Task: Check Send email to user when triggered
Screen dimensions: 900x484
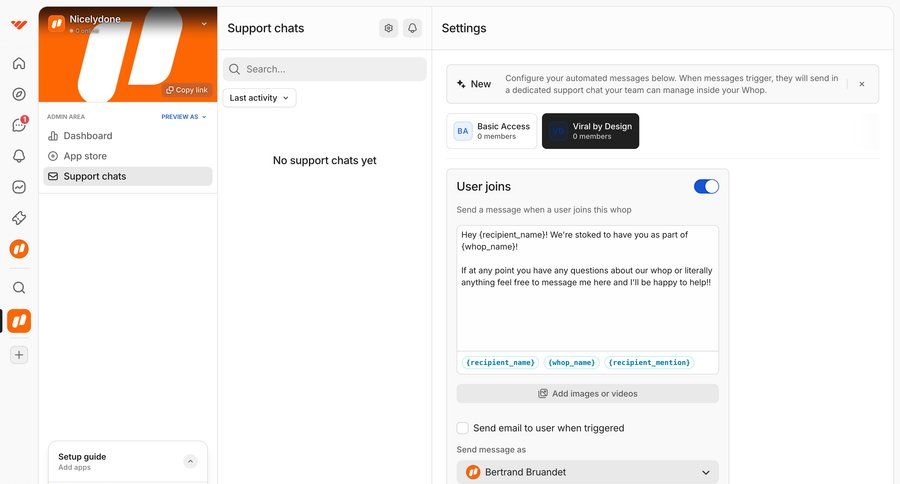Action: pyautogui.click(x=463, y=428)
